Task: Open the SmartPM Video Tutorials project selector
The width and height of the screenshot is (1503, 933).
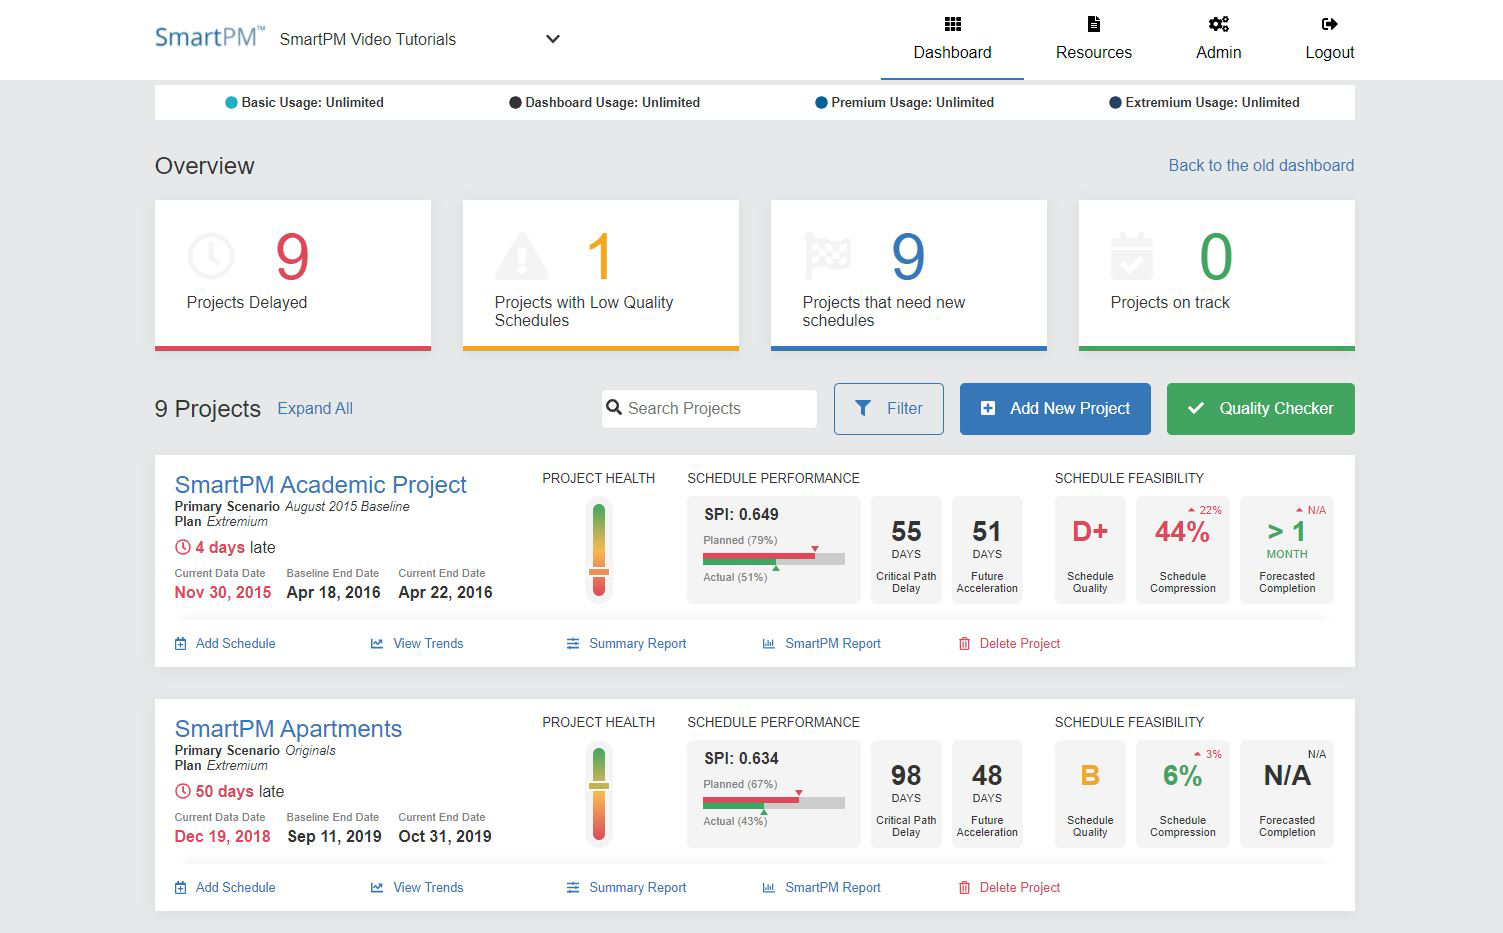Action: pyautogui.click(x=552, y=39)
